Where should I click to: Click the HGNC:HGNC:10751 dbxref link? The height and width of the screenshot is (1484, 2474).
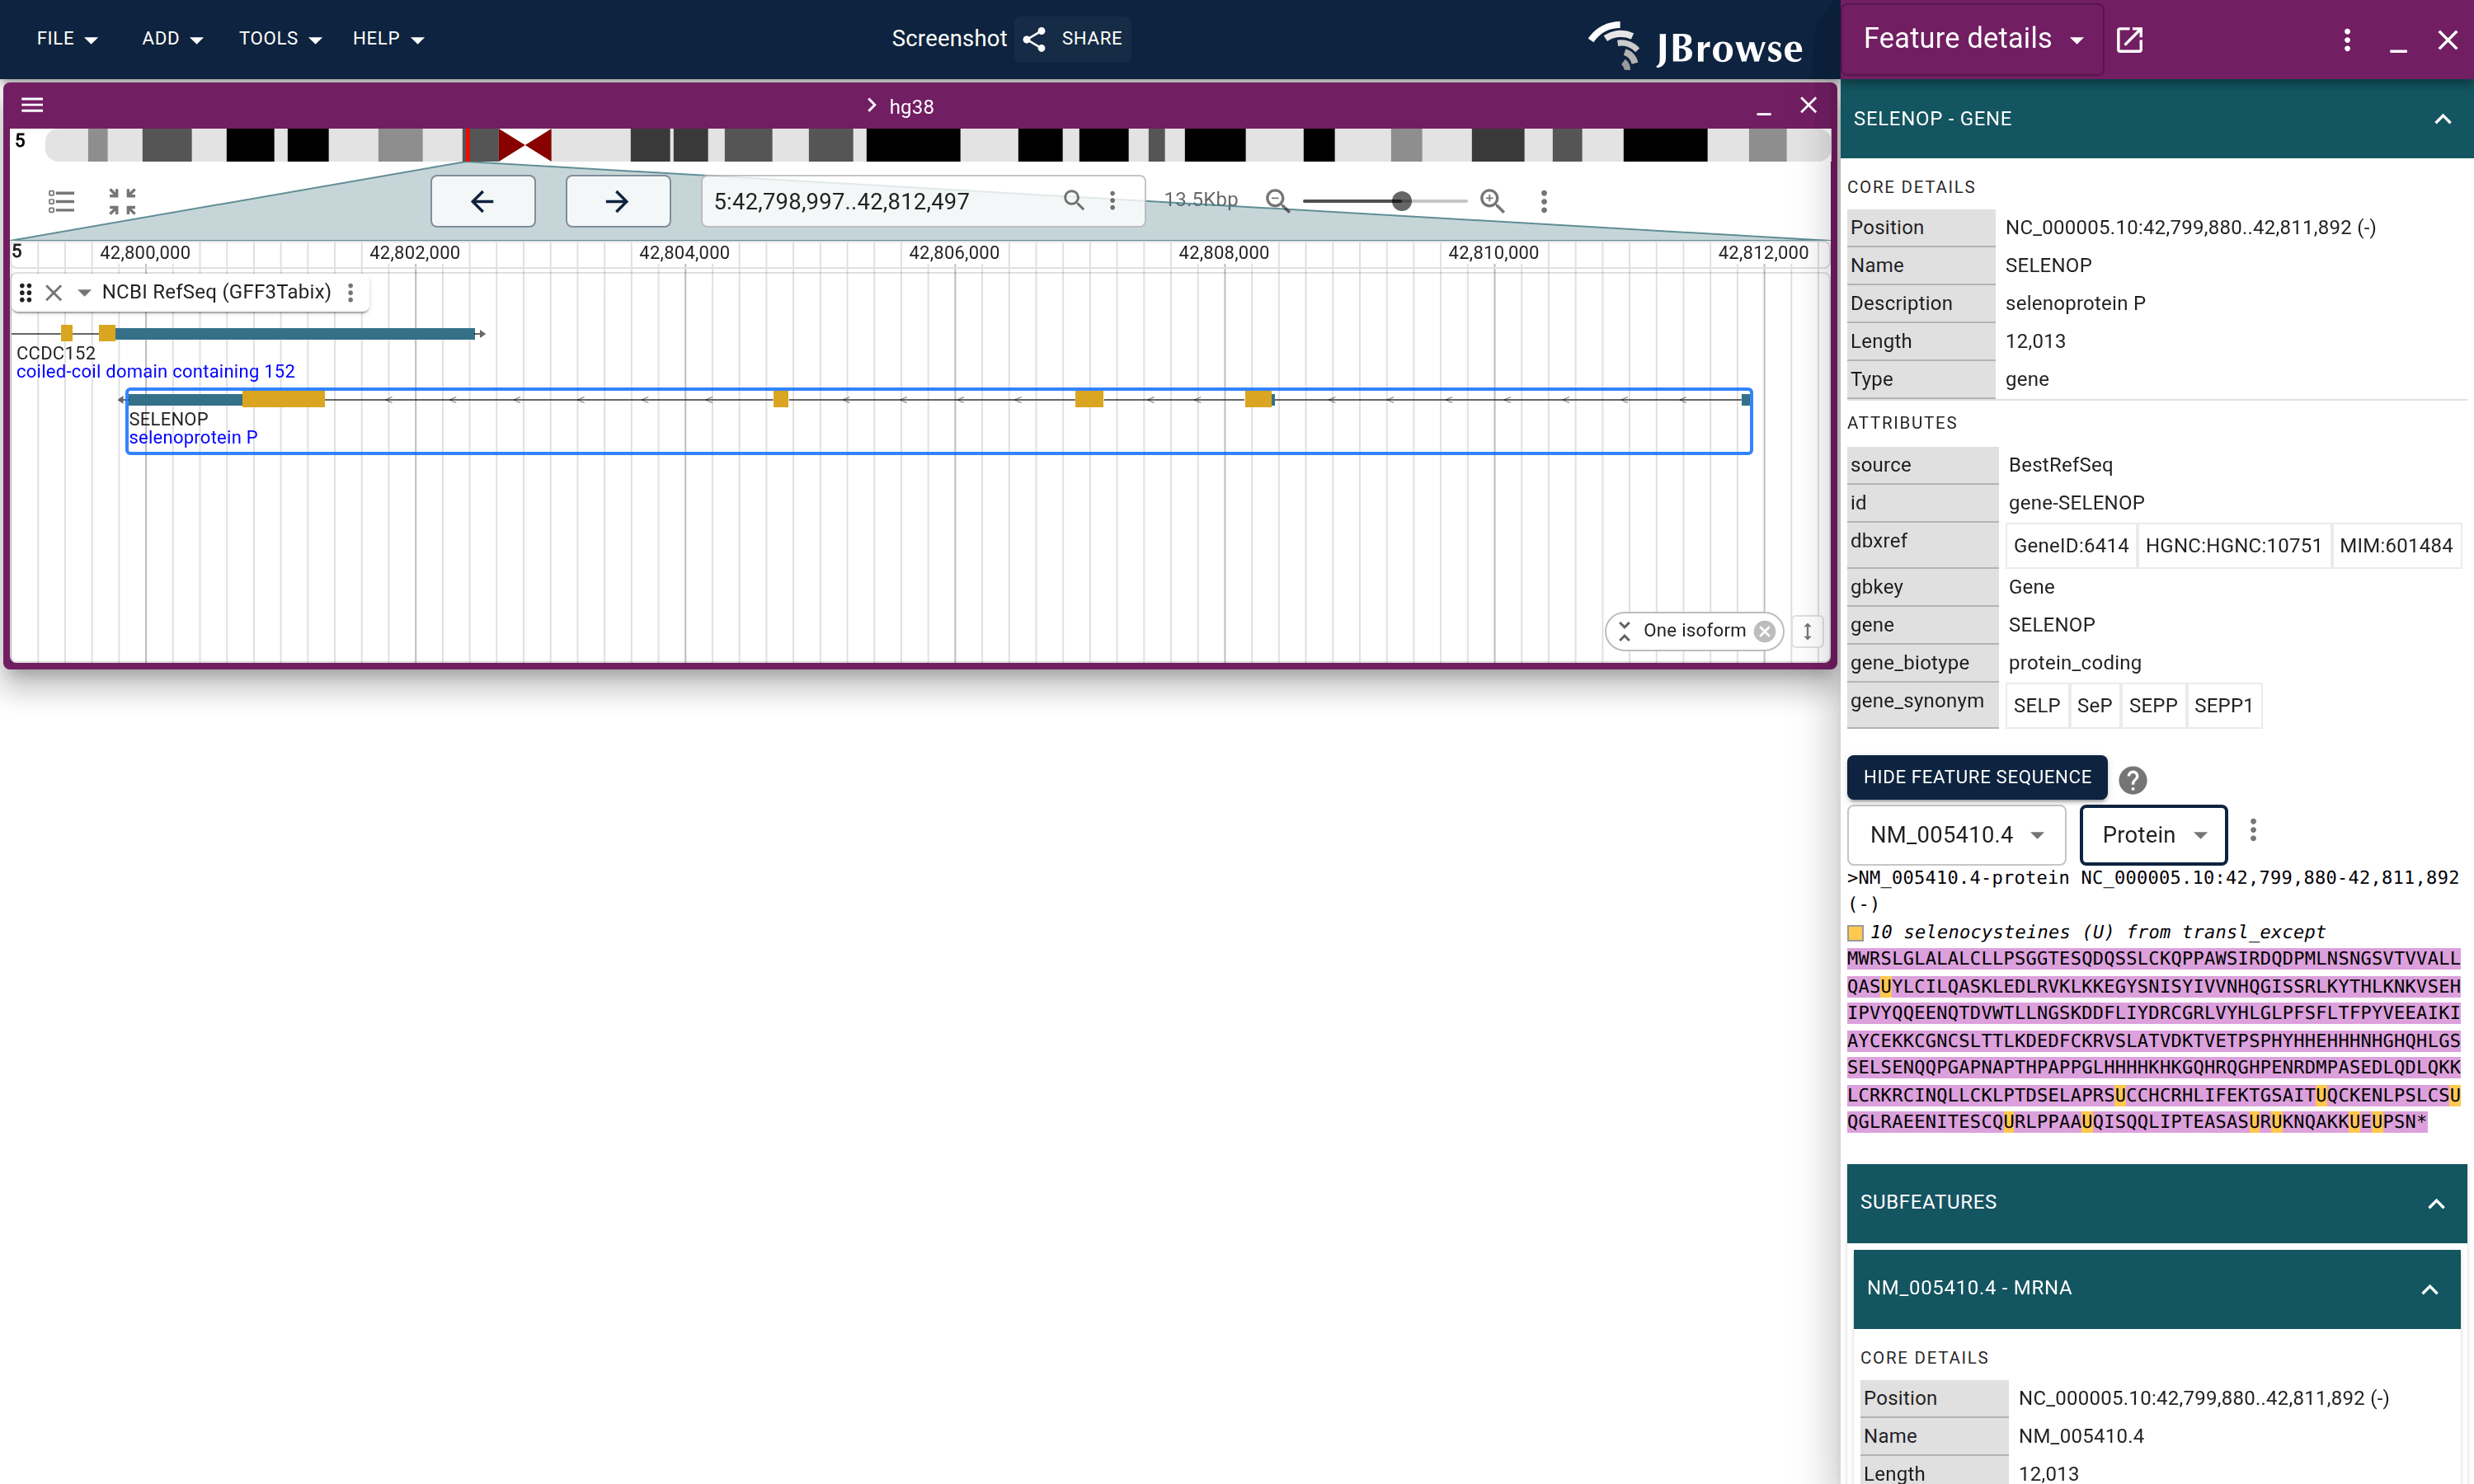point(2233,546)
